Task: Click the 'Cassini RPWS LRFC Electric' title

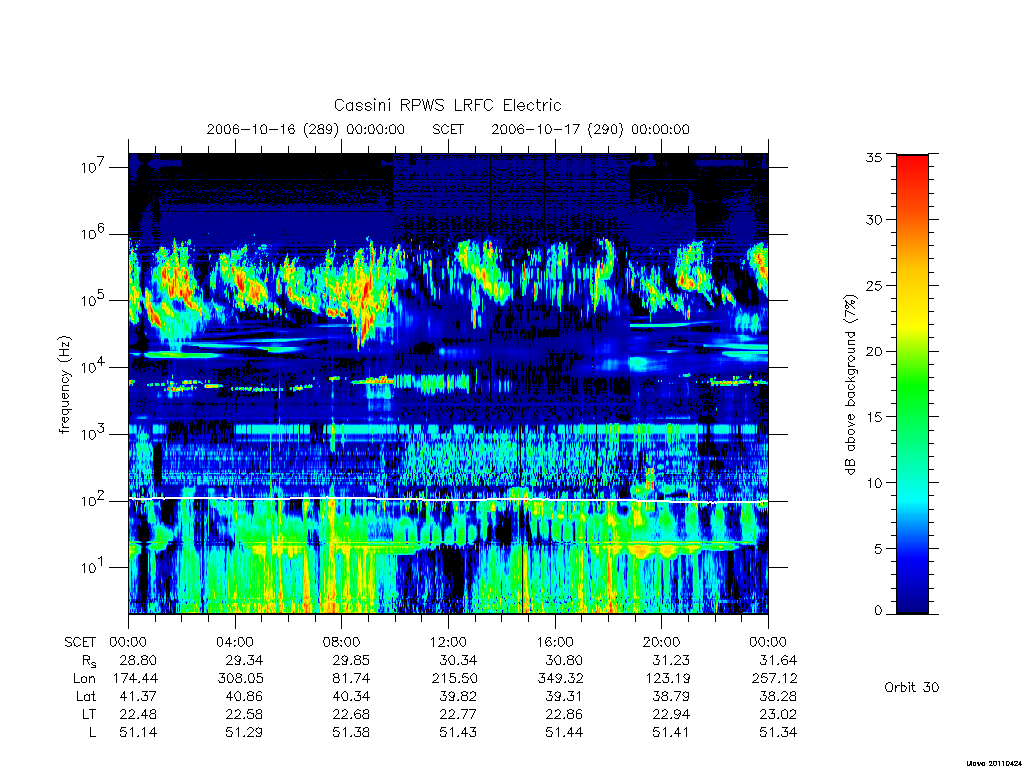Action: 447,105
